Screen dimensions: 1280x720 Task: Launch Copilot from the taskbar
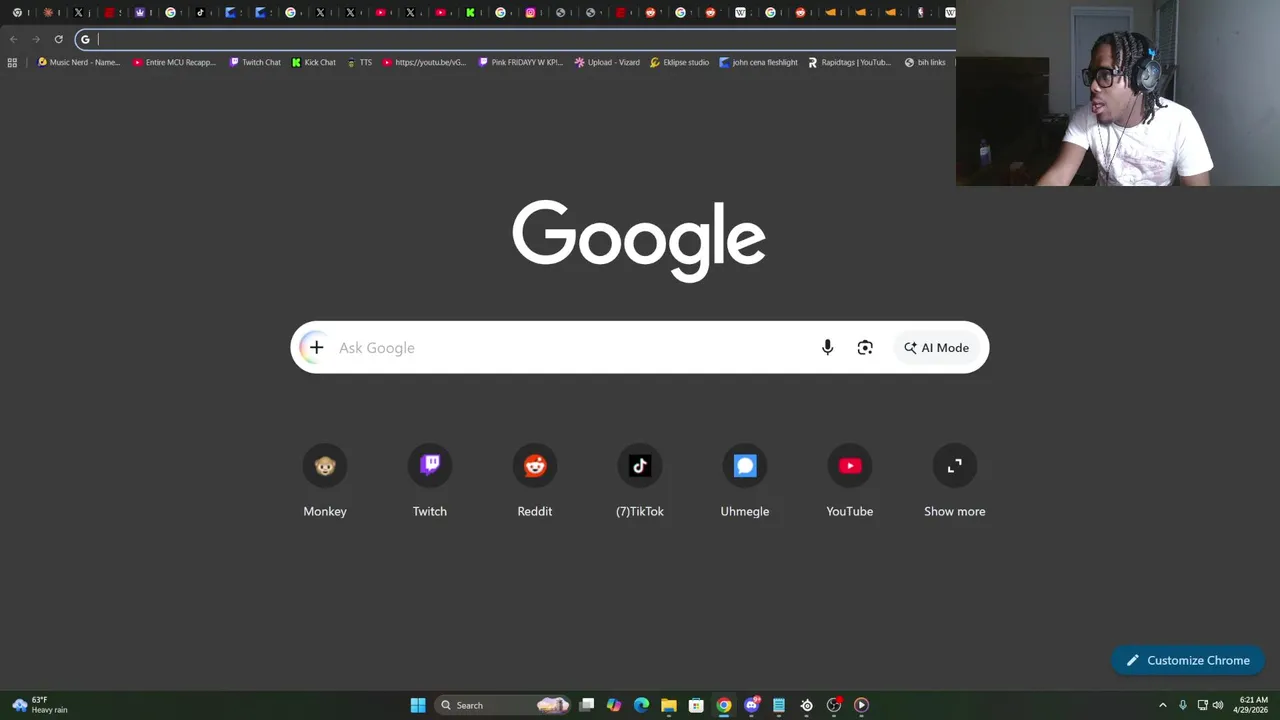614,705
